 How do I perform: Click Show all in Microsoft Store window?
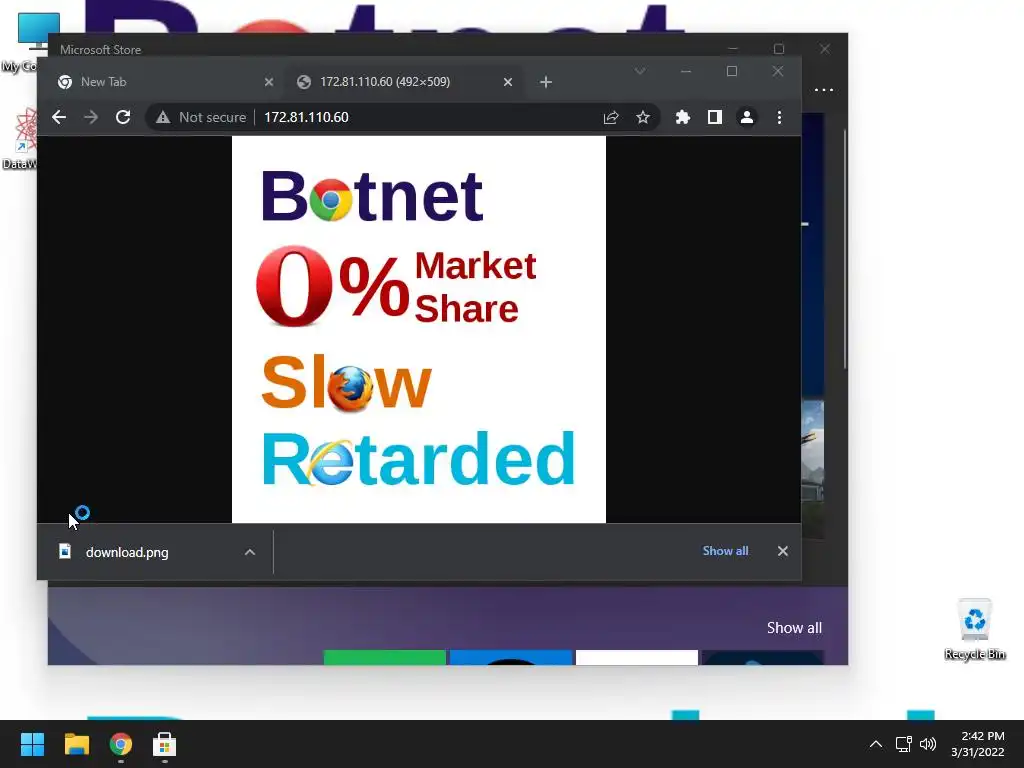(794, 628)
